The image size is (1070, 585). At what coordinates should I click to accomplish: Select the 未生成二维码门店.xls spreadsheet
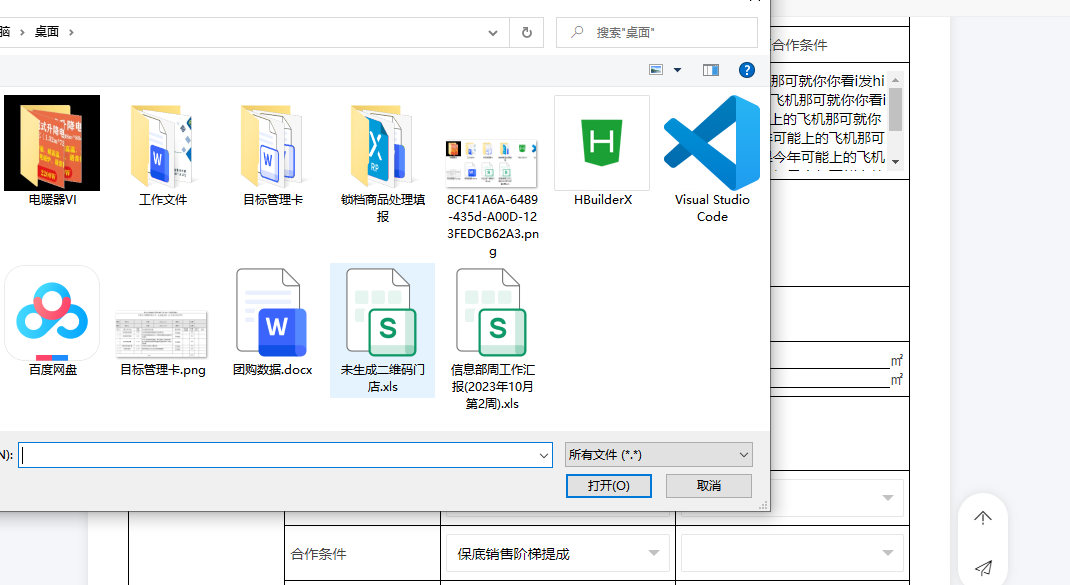tap(382, 313)
